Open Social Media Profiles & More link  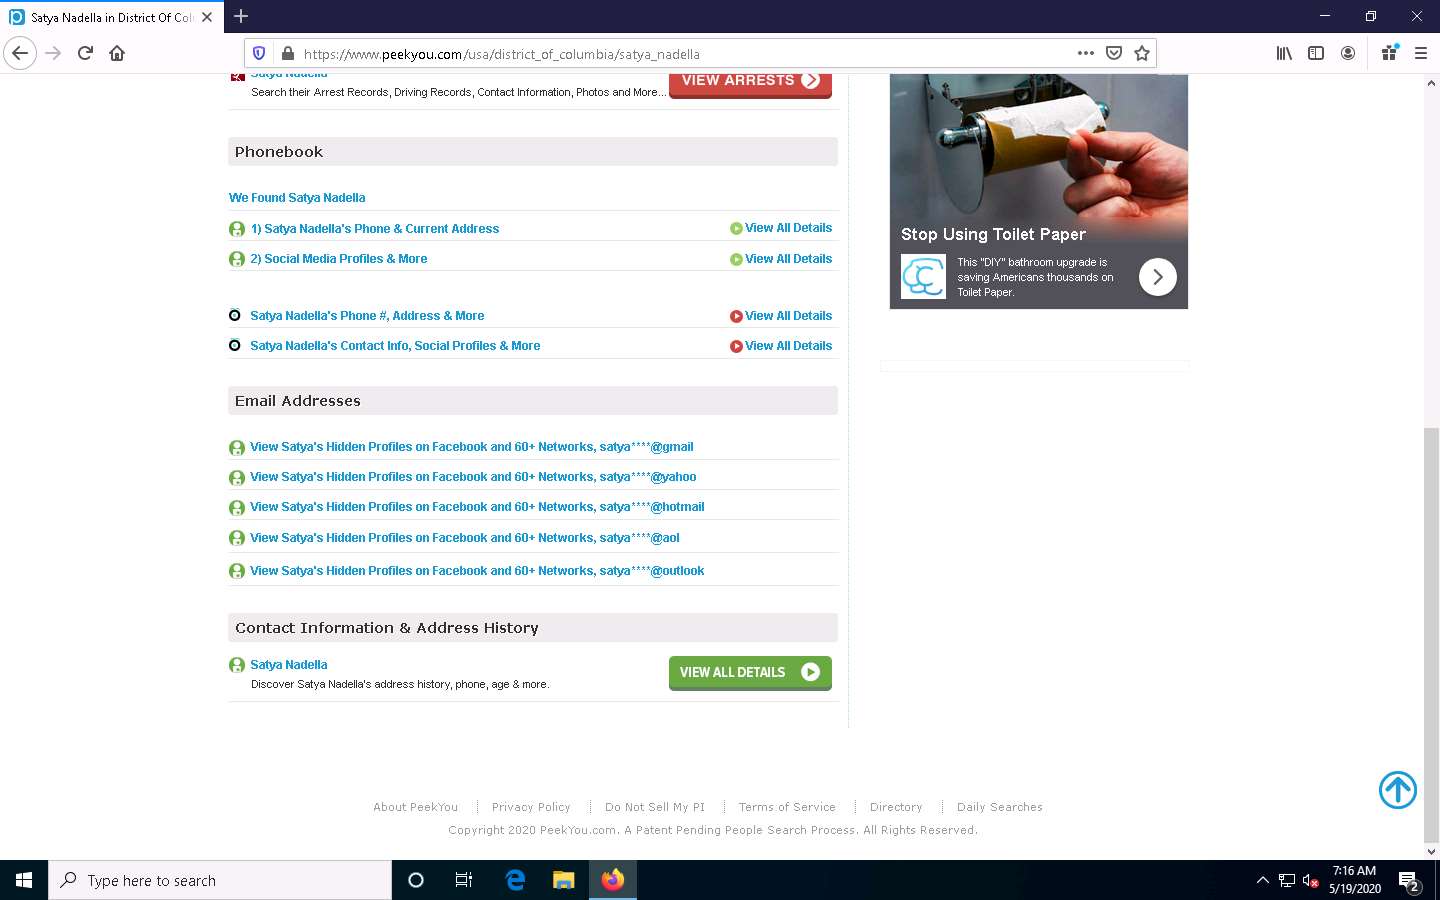pyautogui.click(x=338, y=259)
